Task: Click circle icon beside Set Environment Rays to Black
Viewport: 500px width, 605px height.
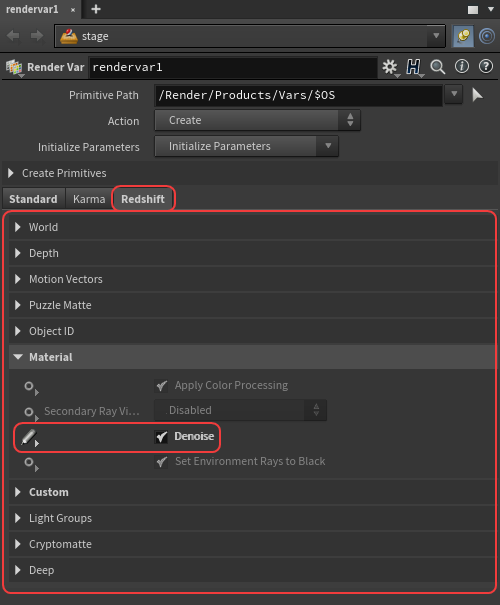Action: [x=30, y=463]
